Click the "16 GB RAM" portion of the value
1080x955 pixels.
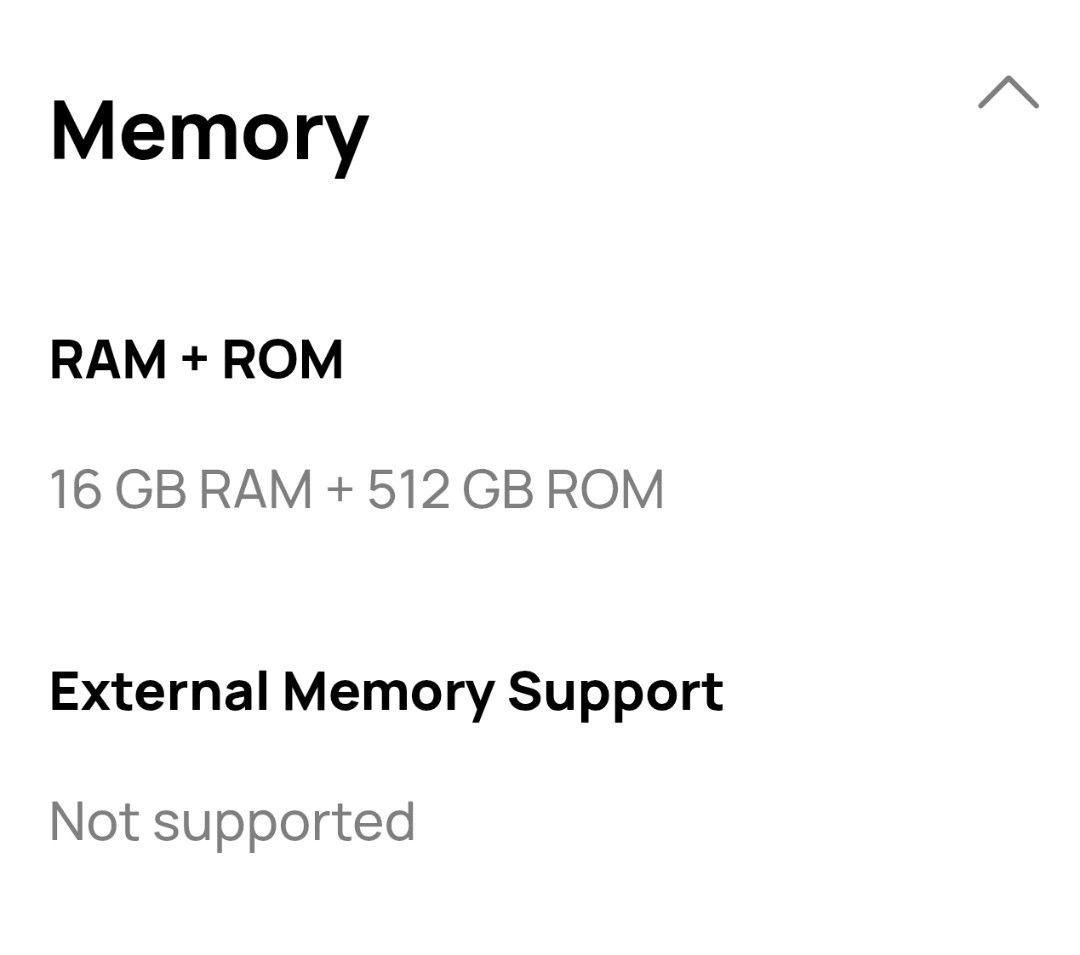point(180,490)
